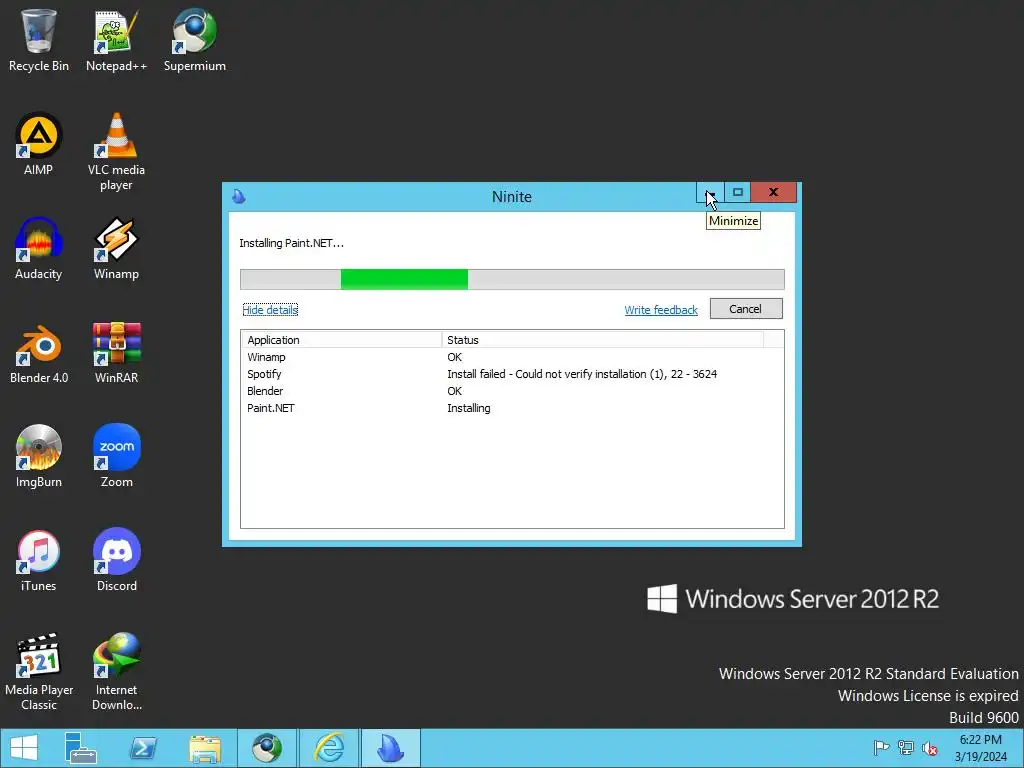Select the Zoom desktop shortcut

(116, 456)
